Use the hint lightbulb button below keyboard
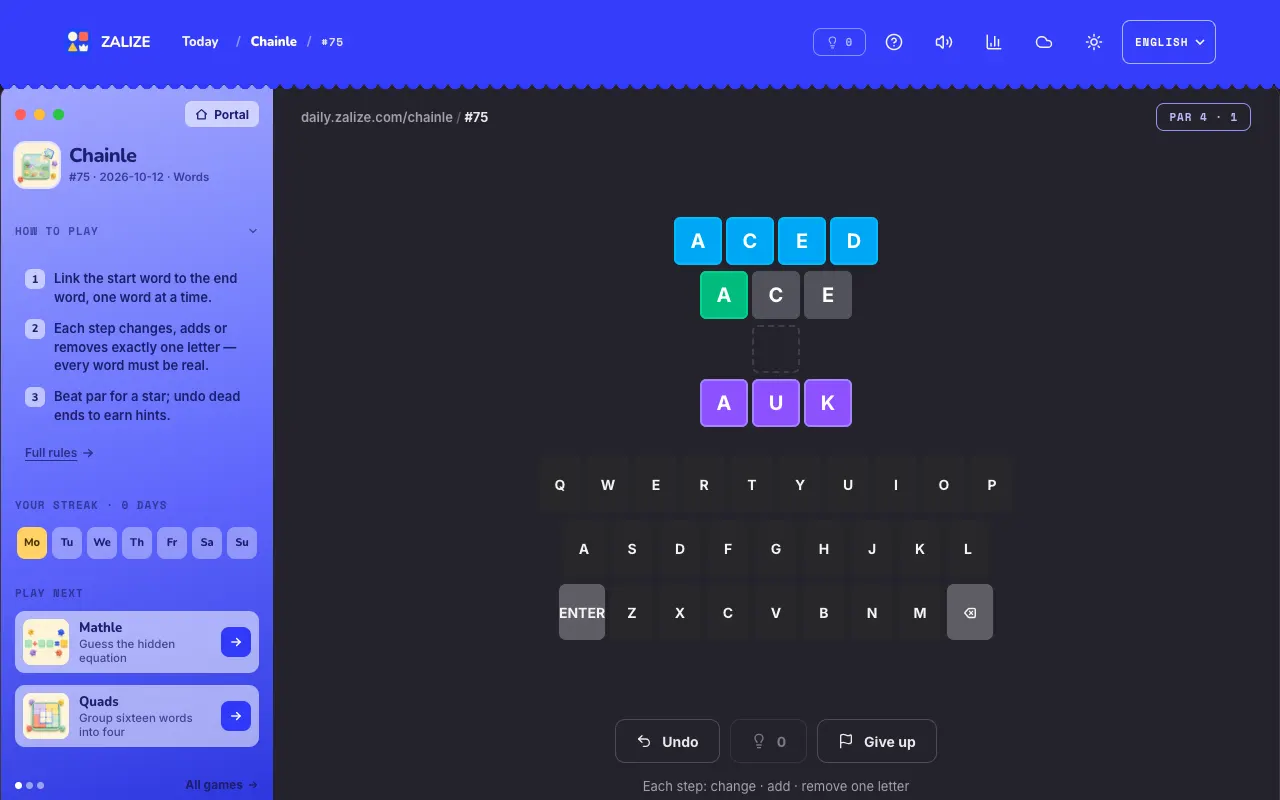Image resolution: width=1280 pixels, height=800 pixels. click(x=769, y=741)
